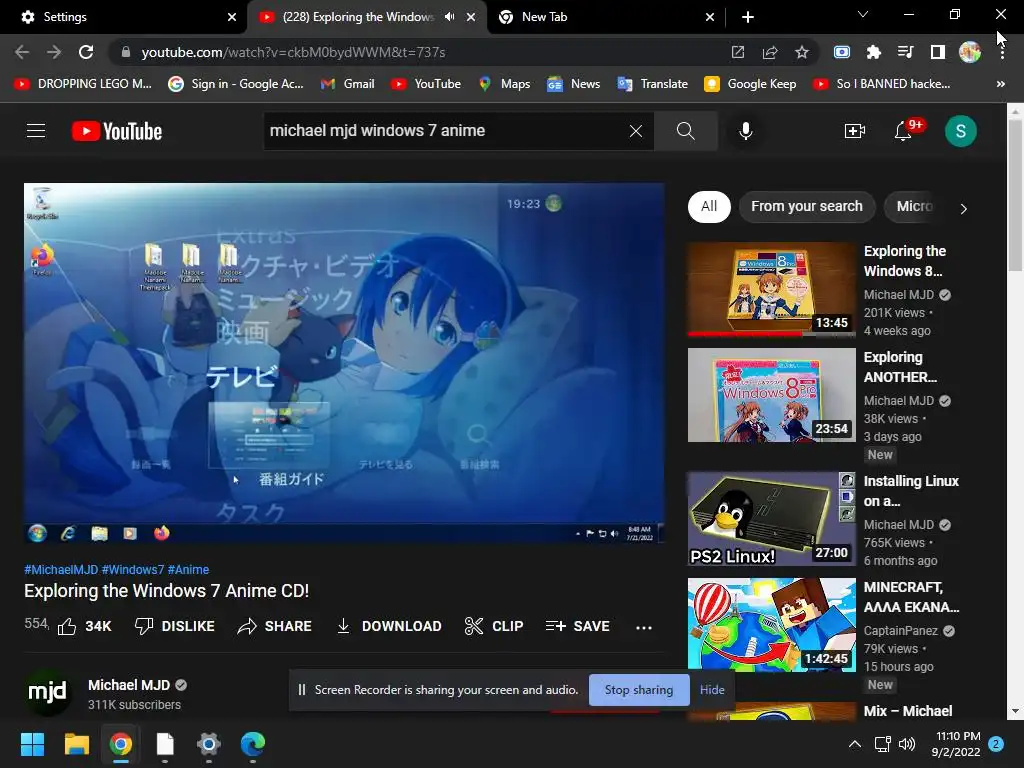Image resolution: width=1024 pixels, height=768 pixels.
Task: Open a new browser tab
Action: (x=748, y=17)
